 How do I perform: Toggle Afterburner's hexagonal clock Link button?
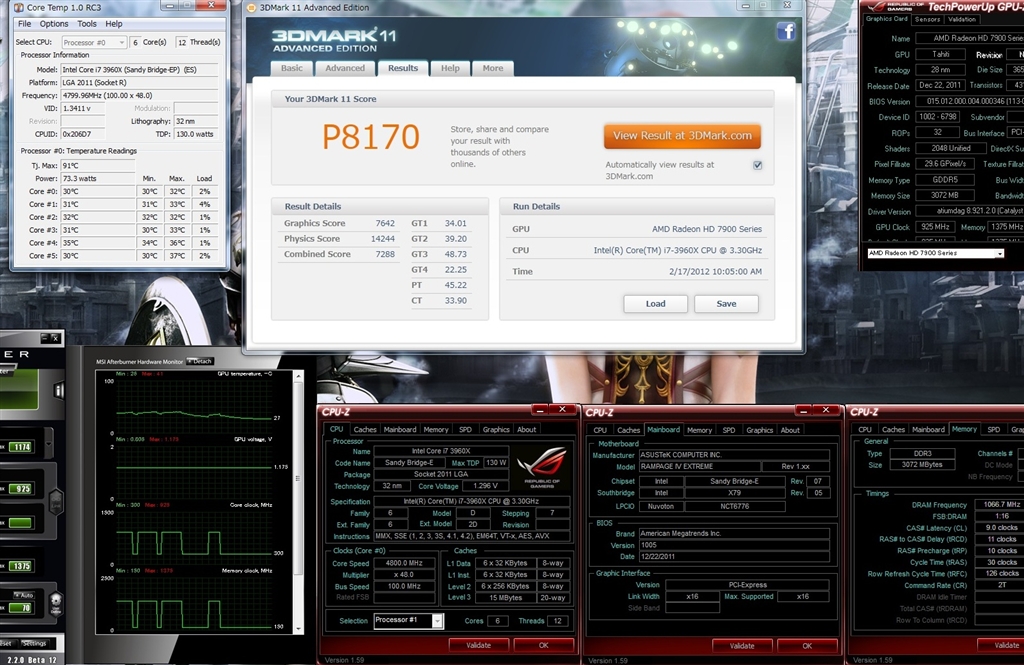point(57,502)
